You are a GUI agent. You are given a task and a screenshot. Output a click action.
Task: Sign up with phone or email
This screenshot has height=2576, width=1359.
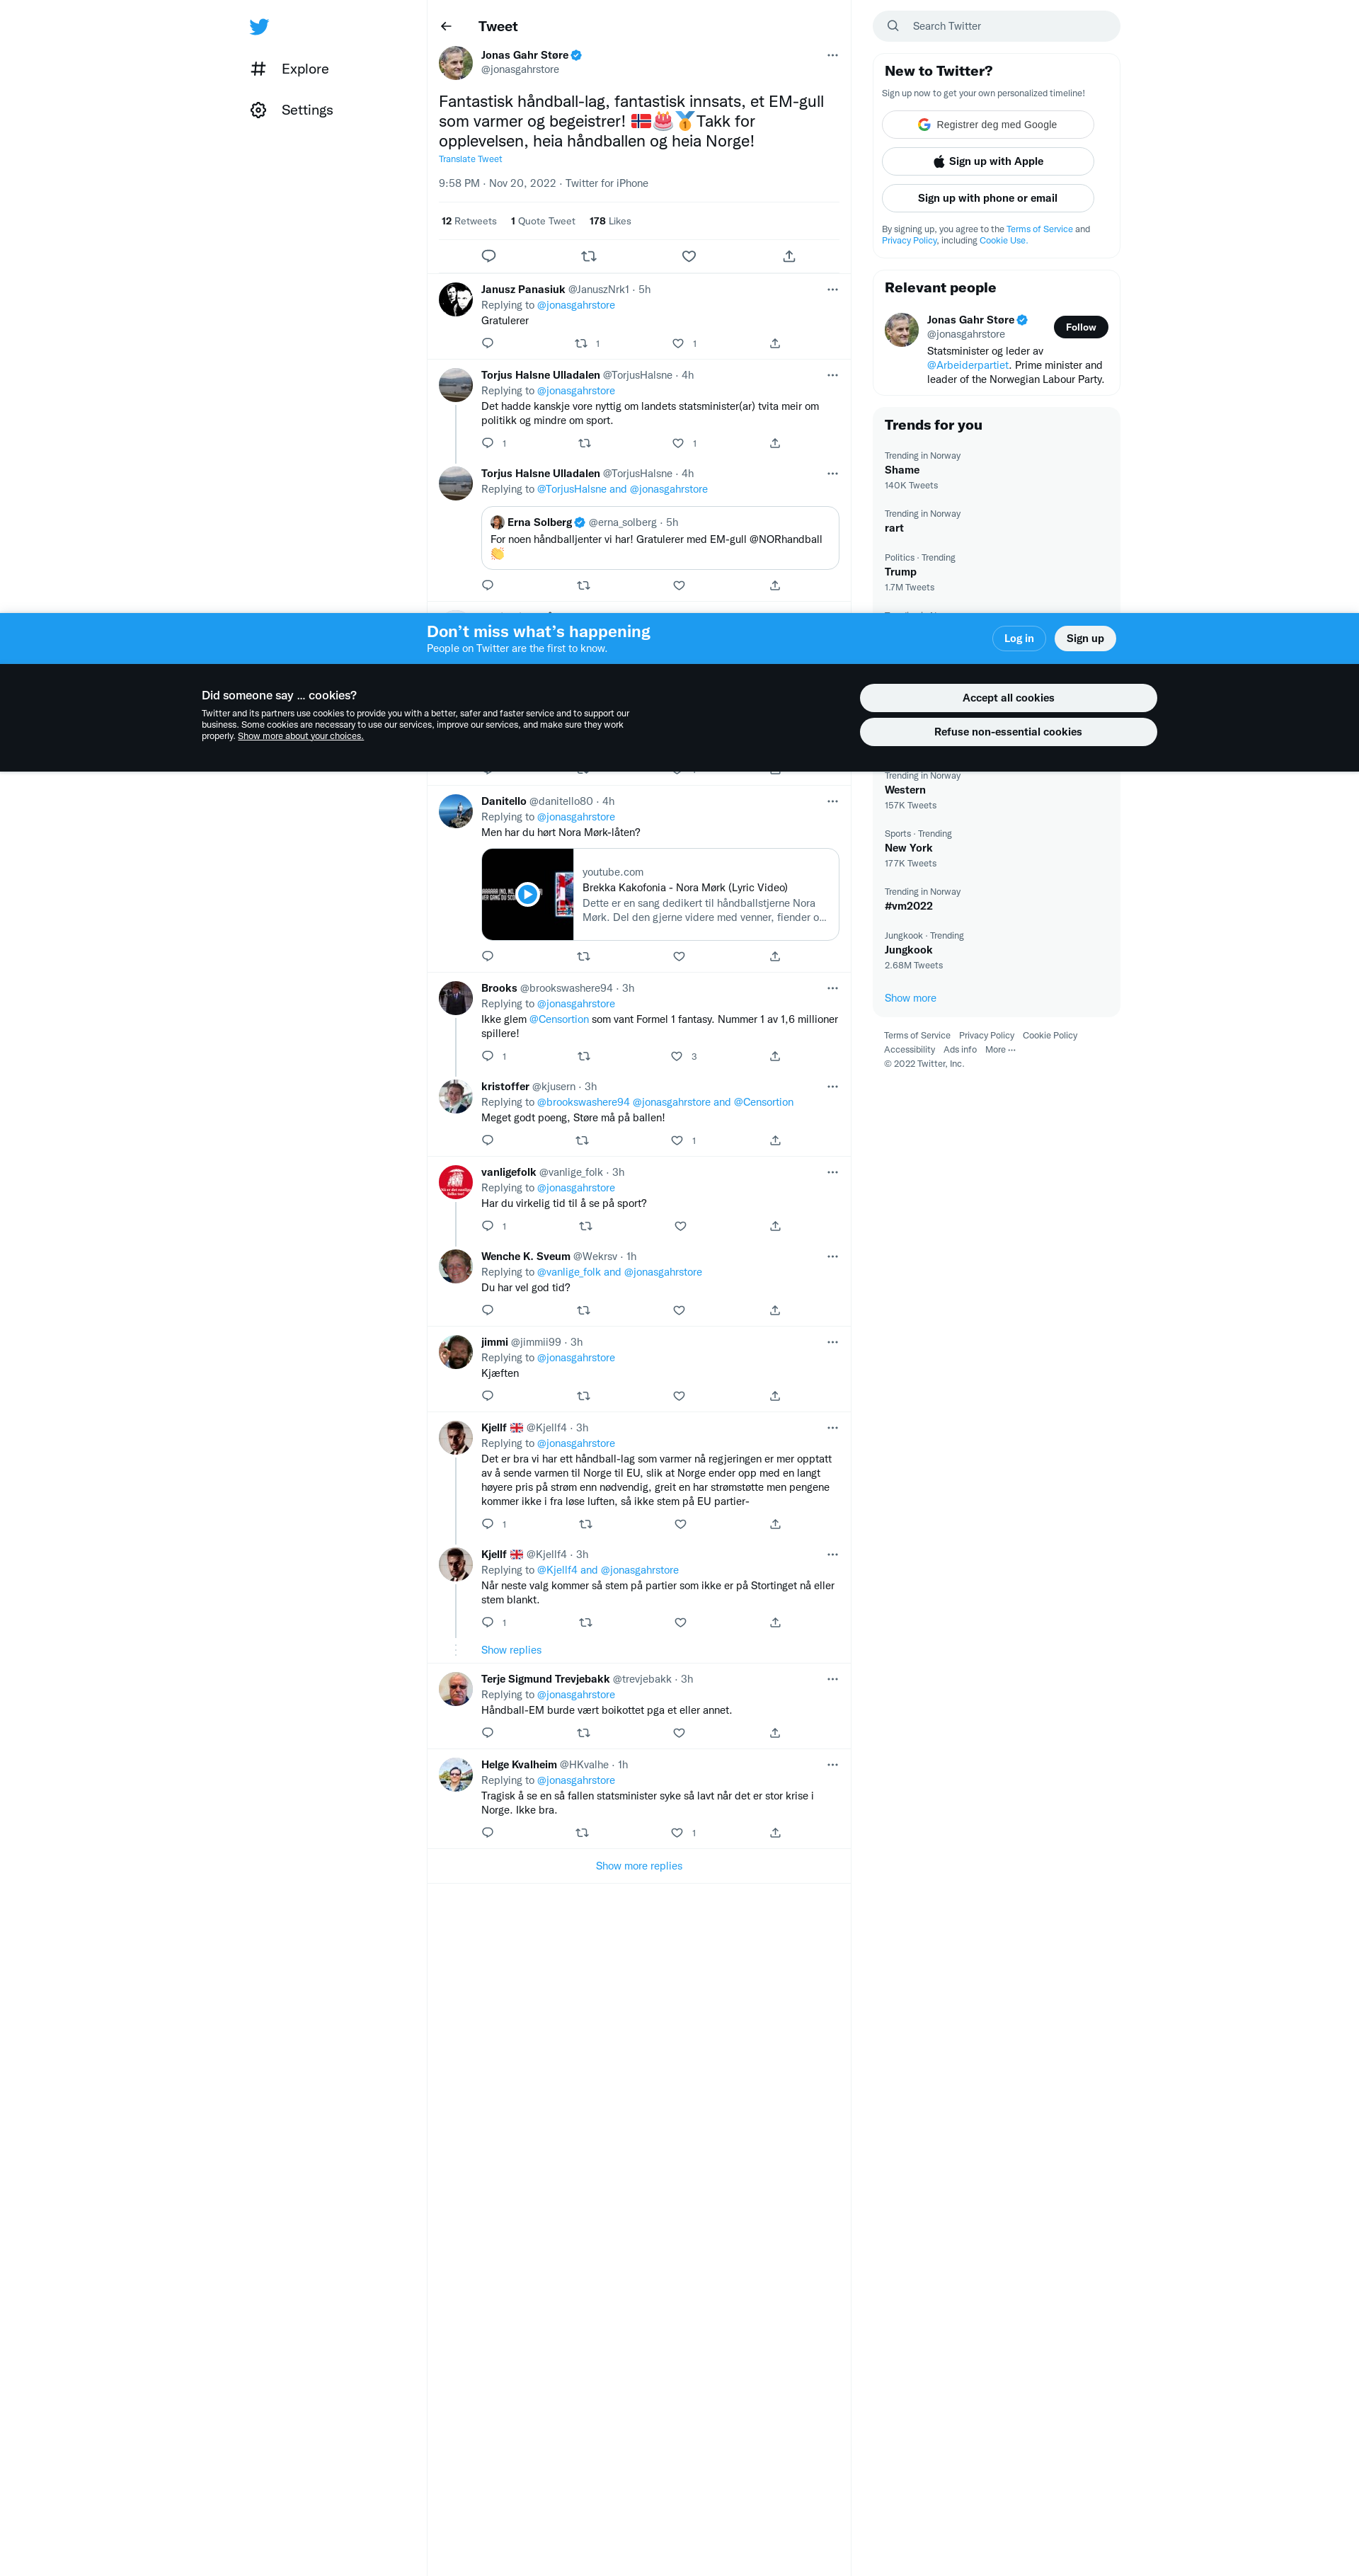(987, 198)
